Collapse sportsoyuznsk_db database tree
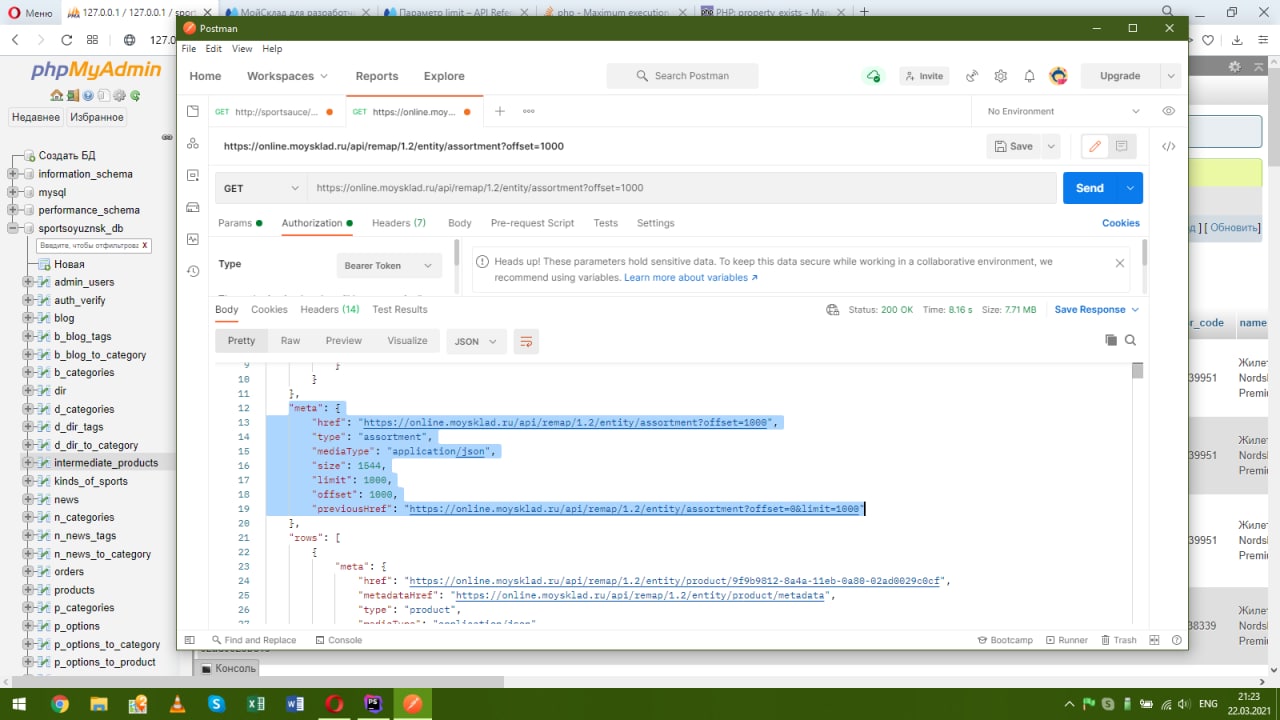 tap(14, 228)
